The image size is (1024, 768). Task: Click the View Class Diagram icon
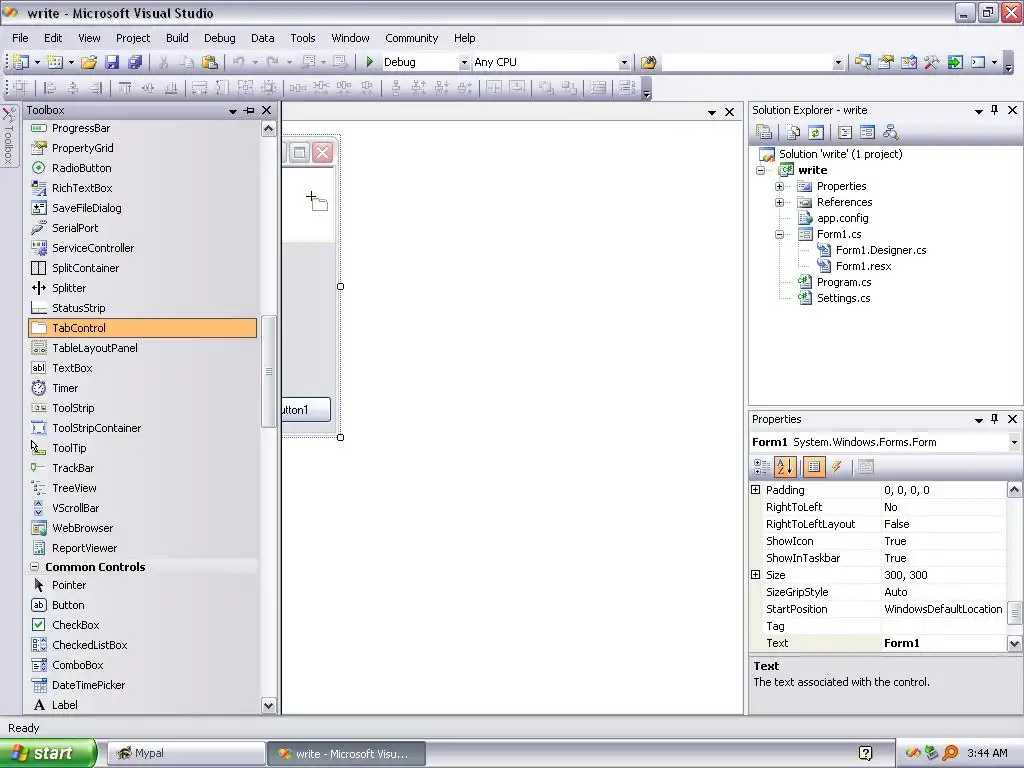tap(890, 133)
